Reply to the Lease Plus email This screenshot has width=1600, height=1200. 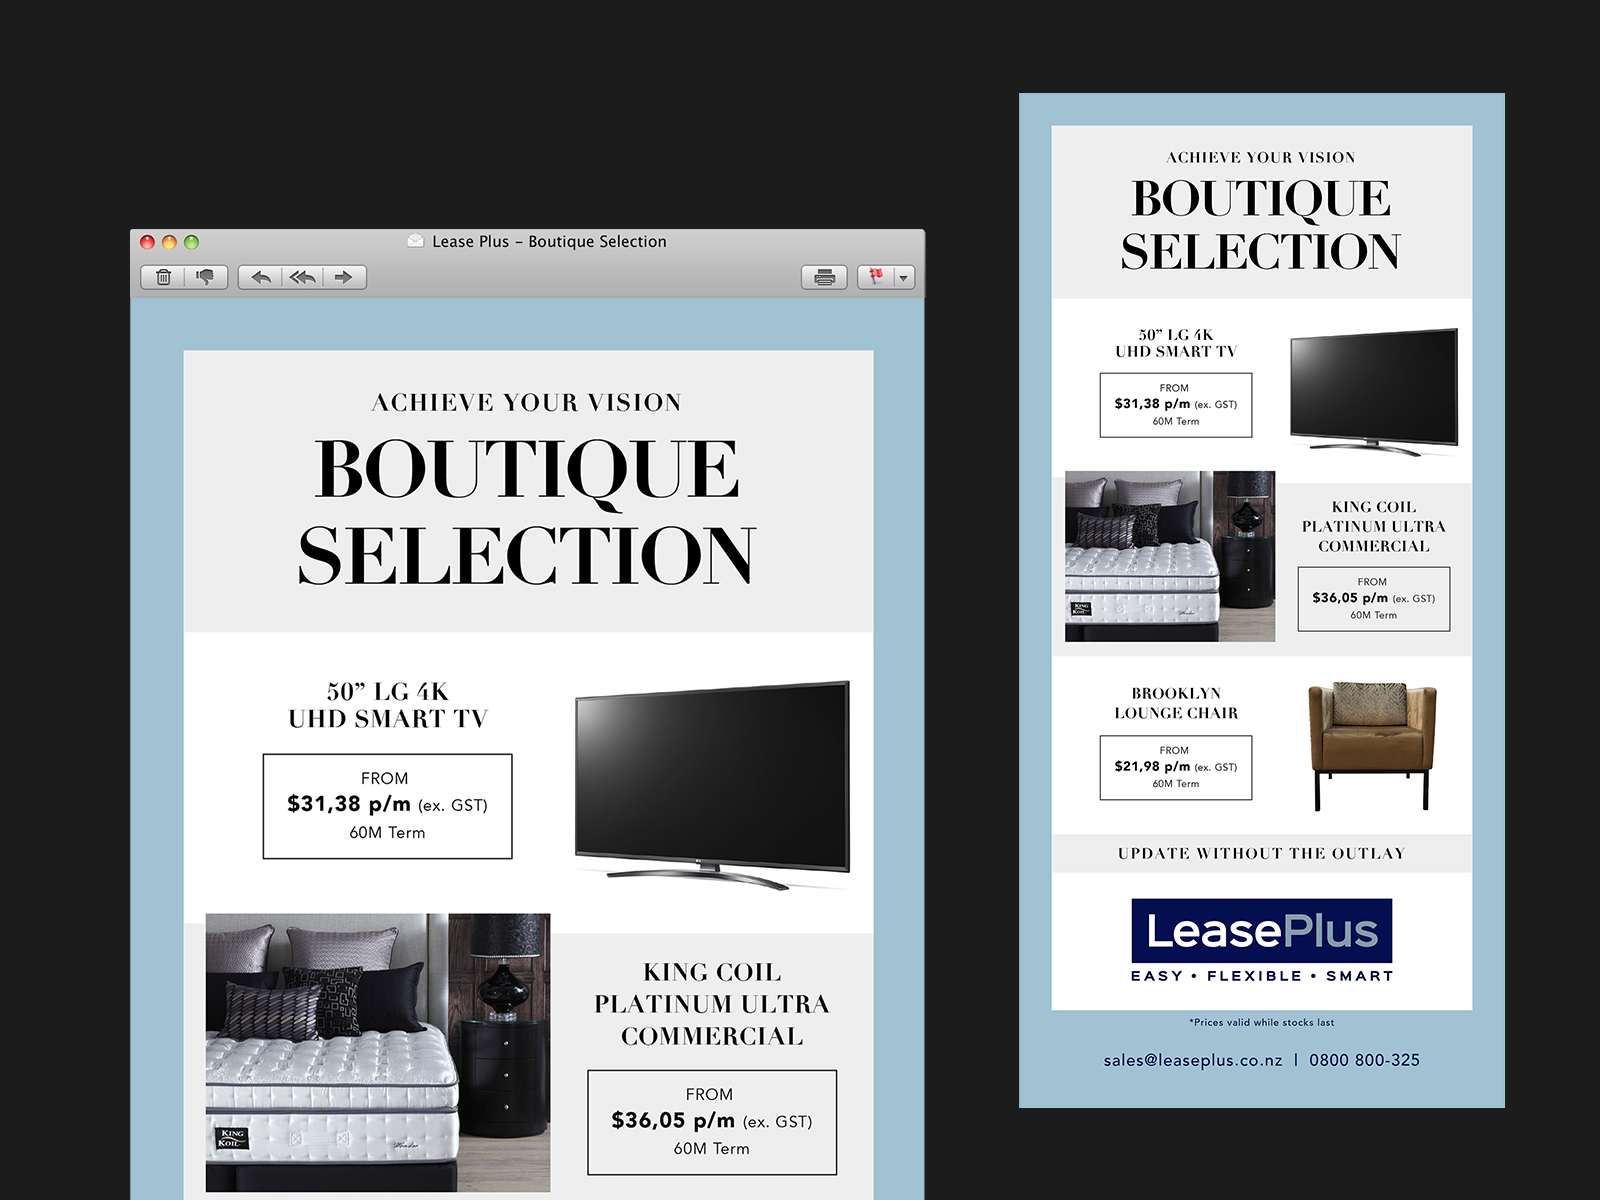[x=261, y=277]
